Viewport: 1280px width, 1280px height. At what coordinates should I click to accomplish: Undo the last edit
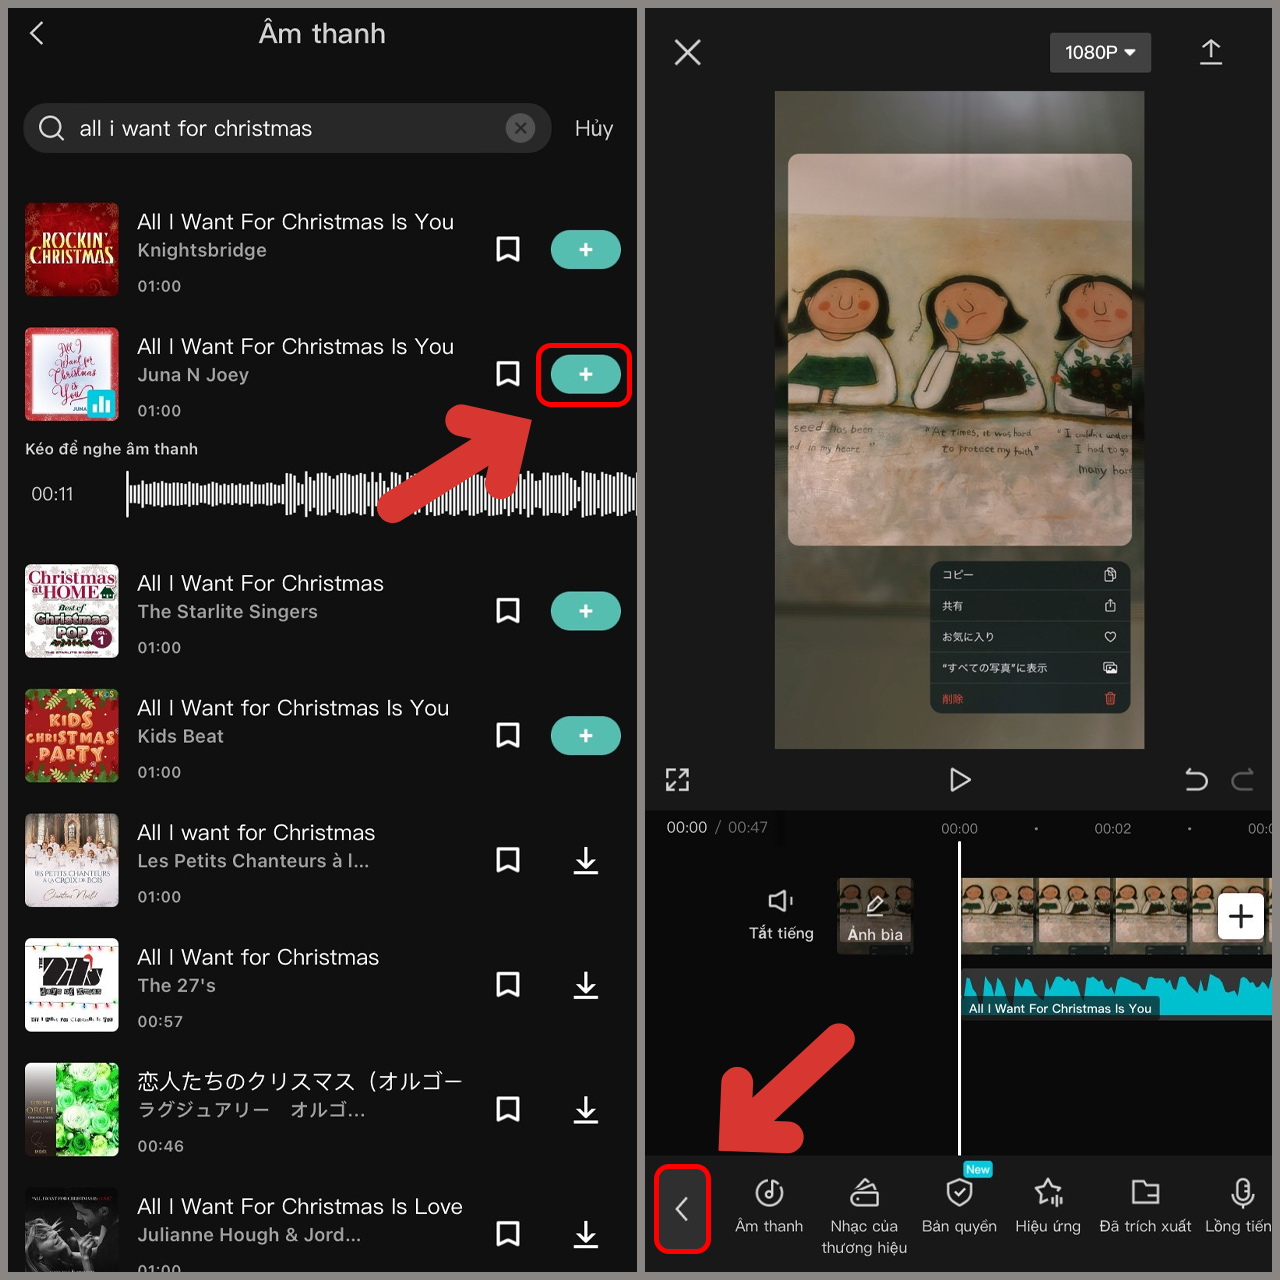(1196, 780)
